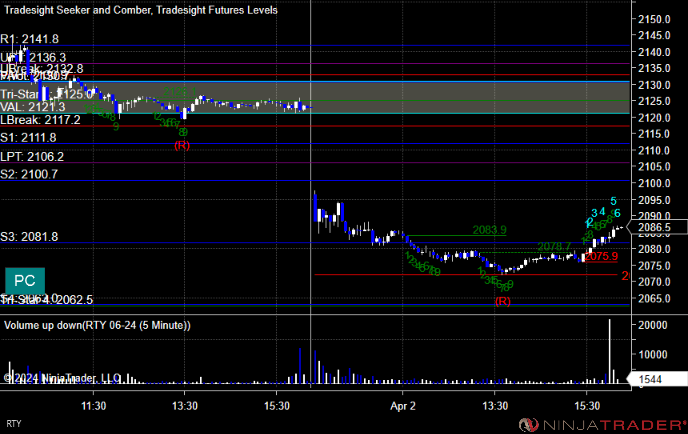Click the red (R) marker below S1 line
This screenshot has height=434, width=688.
coord(182,145)
